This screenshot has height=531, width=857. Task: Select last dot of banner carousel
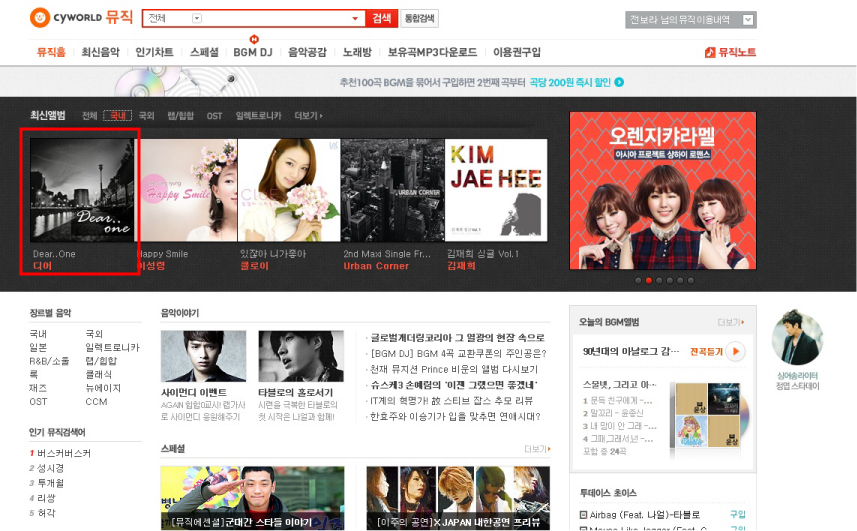point(691,280)
